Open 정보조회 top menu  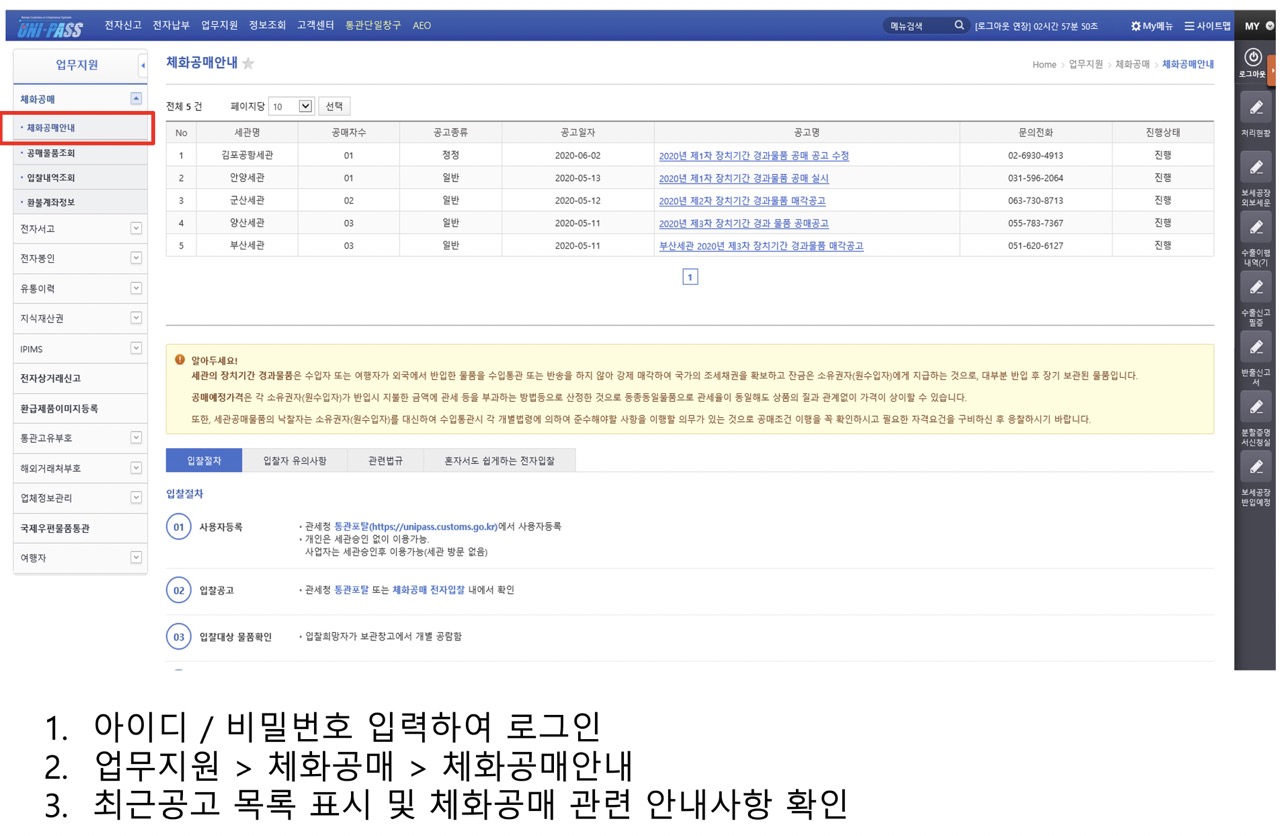coord(267,26)
